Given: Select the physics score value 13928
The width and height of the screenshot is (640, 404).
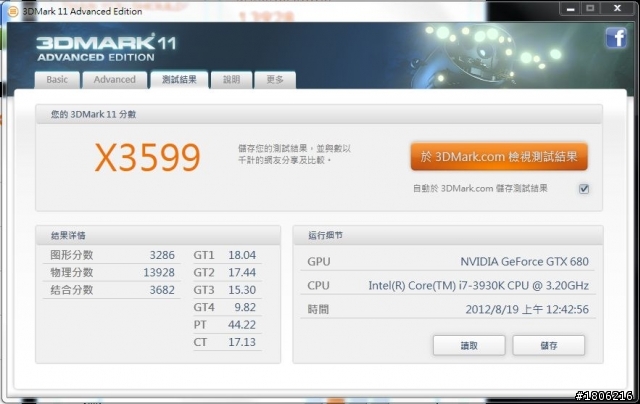Looking at the screenshot, I should click(159, 272).
